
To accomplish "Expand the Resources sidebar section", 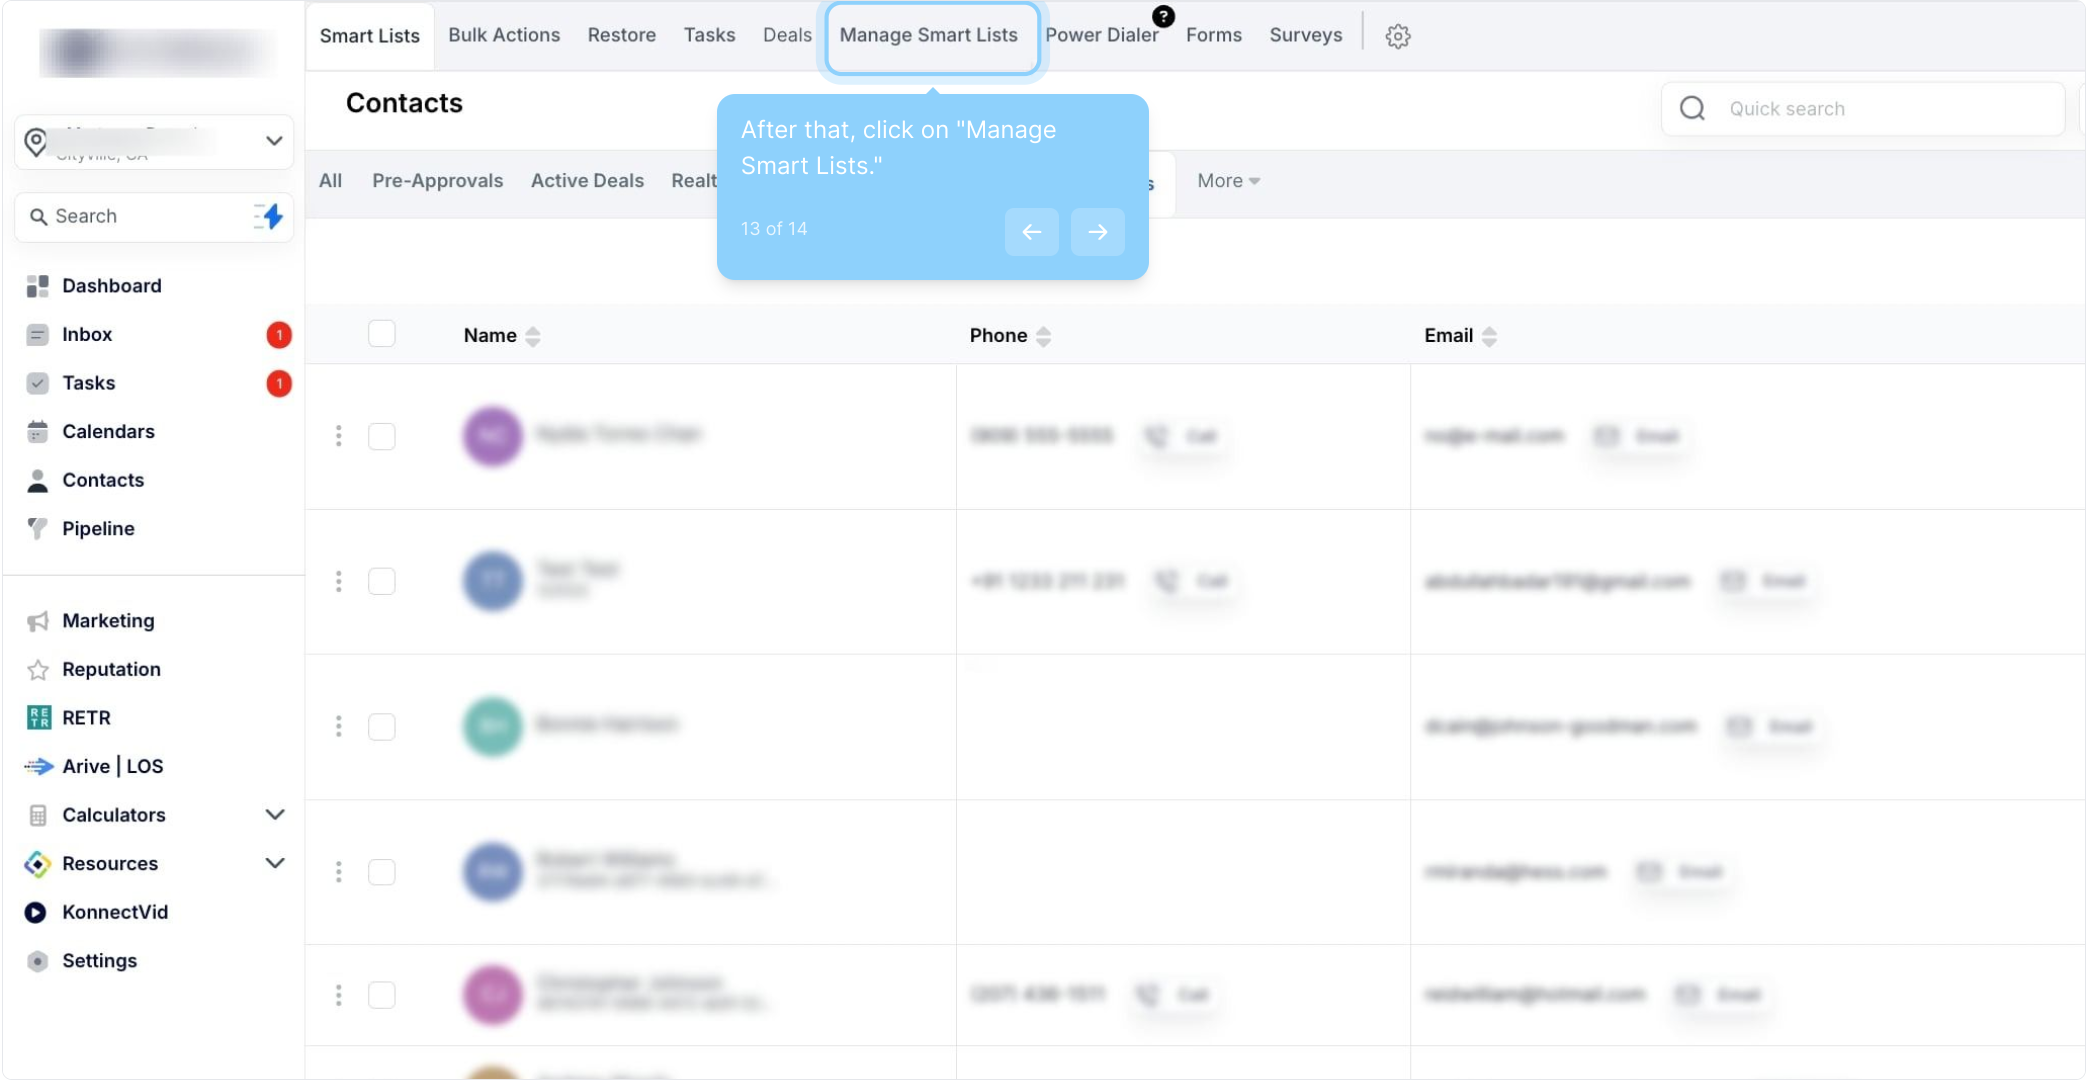I will click(275, 863).
